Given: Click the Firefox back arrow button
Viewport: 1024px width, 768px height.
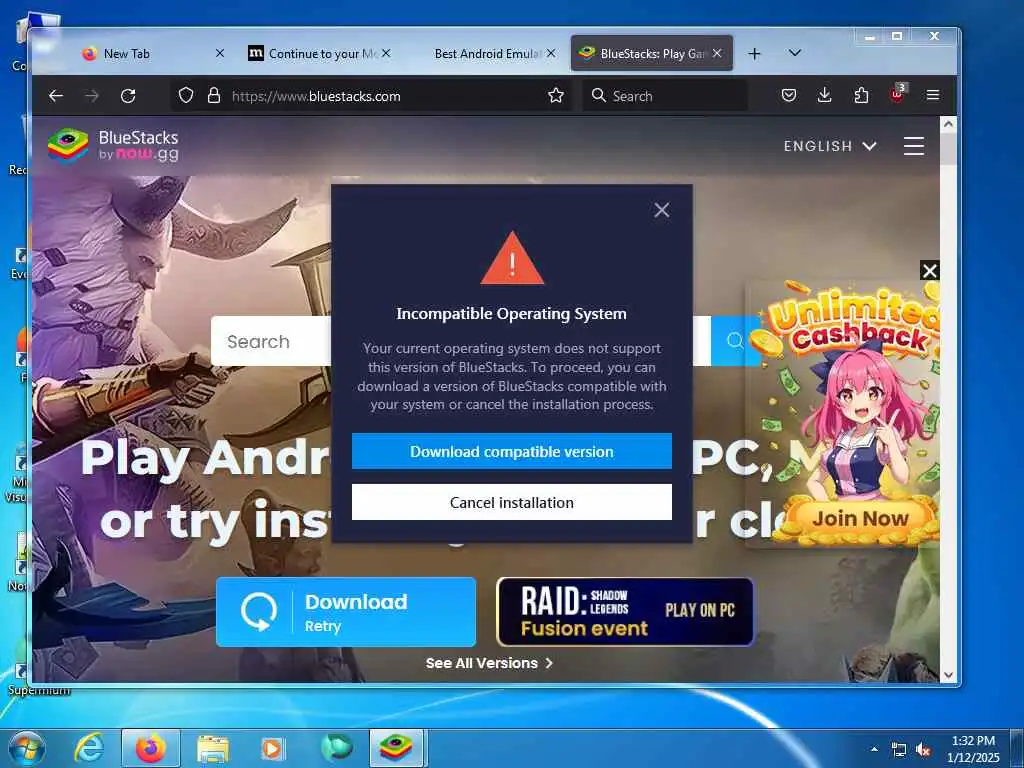Looking at the screenshot, I should (x=56, y=96).
